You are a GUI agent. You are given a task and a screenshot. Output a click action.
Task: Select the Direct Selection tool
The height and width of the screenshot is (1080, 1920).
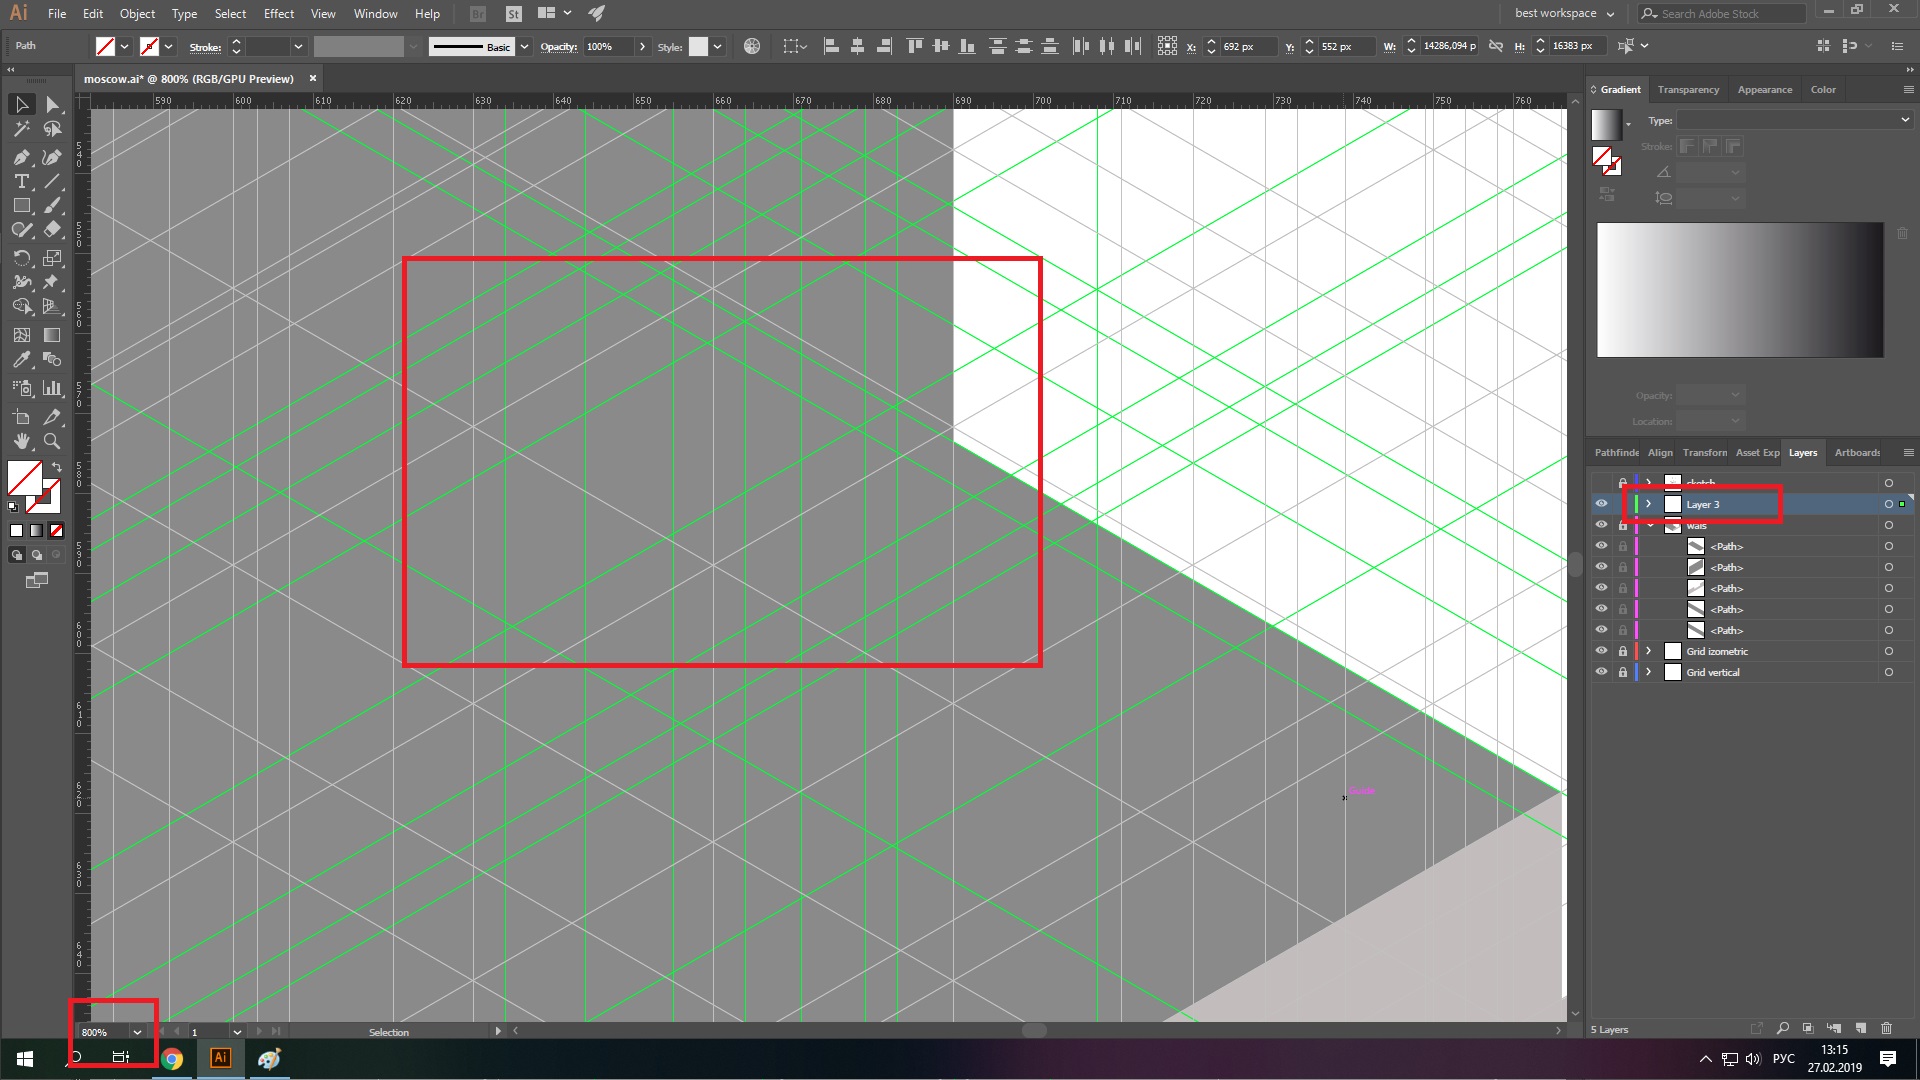(x=53, y=105)
